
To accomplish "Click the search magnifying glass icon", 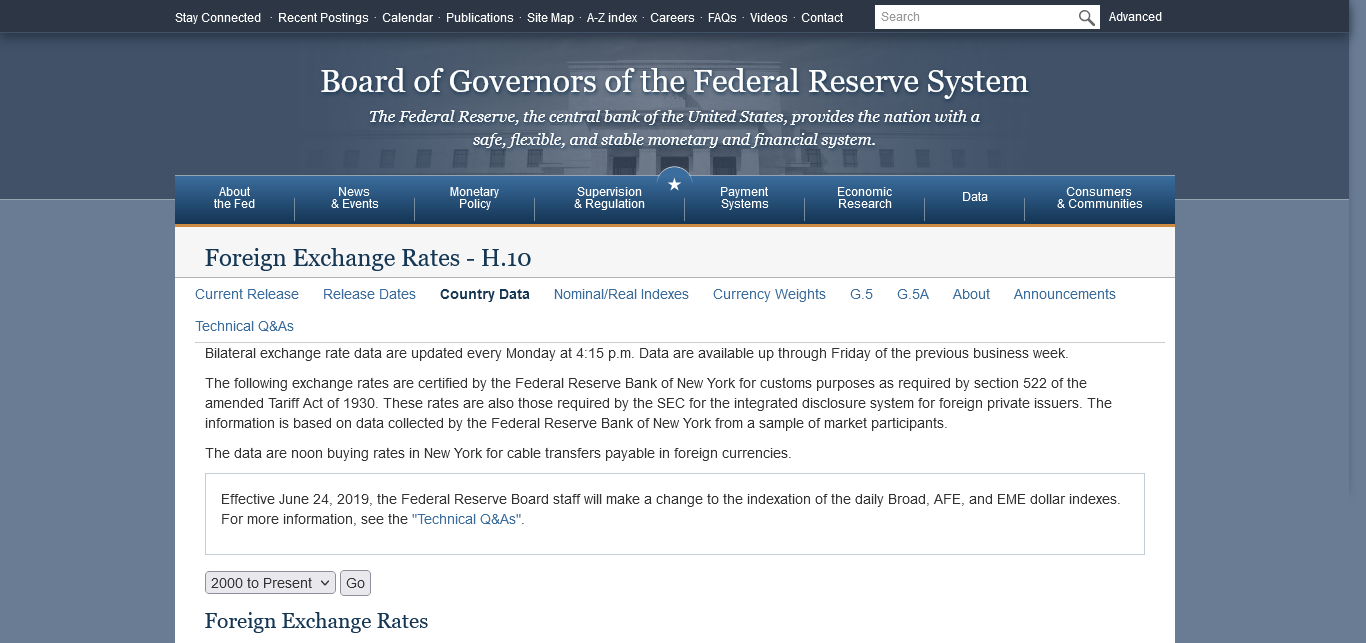I will (1086, 17).
